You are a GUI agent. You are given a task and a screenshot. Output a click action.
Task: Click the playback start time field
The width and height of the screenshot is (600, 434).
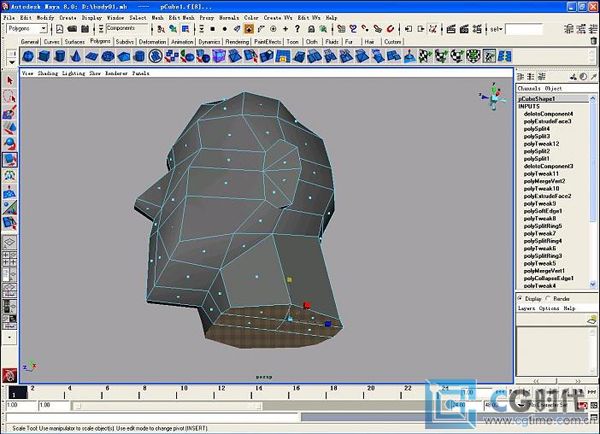click(53, 405)
